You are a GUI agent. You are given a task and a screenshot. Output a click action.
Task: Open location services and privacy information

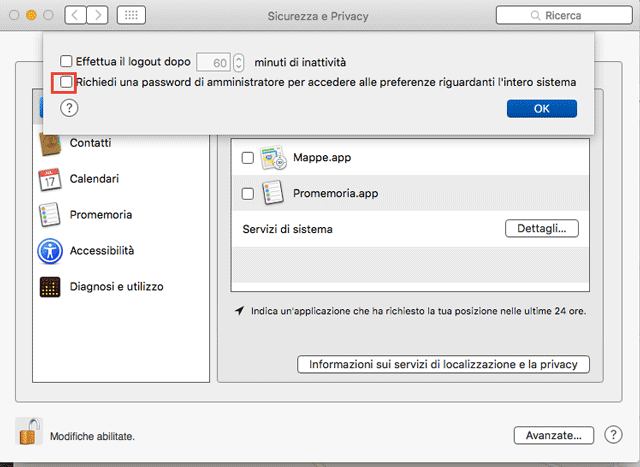coord(443,364)
